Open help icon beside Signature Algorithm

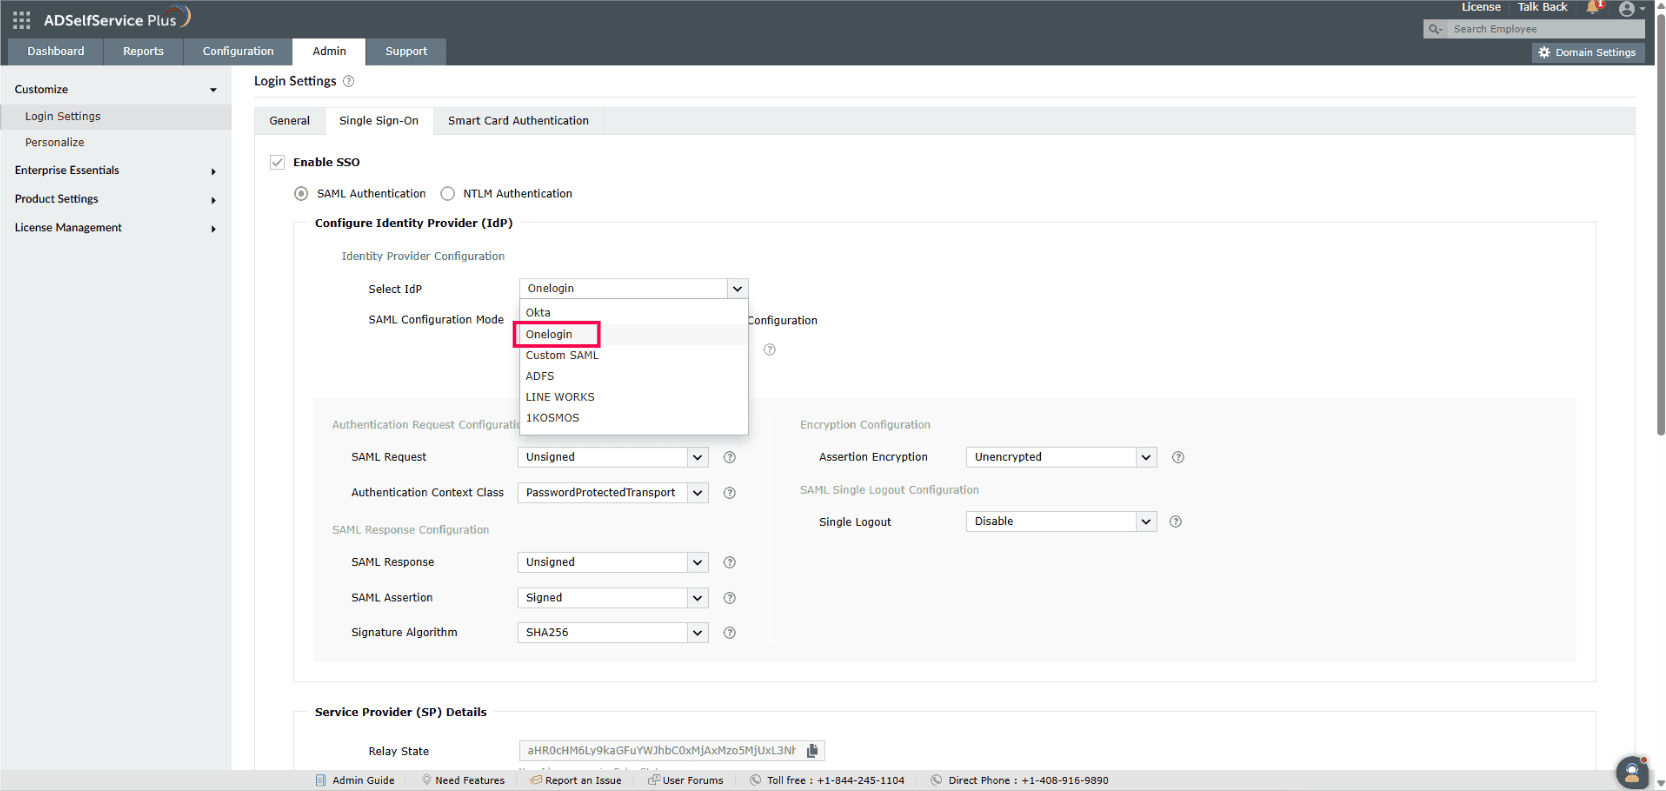(730, 633)
